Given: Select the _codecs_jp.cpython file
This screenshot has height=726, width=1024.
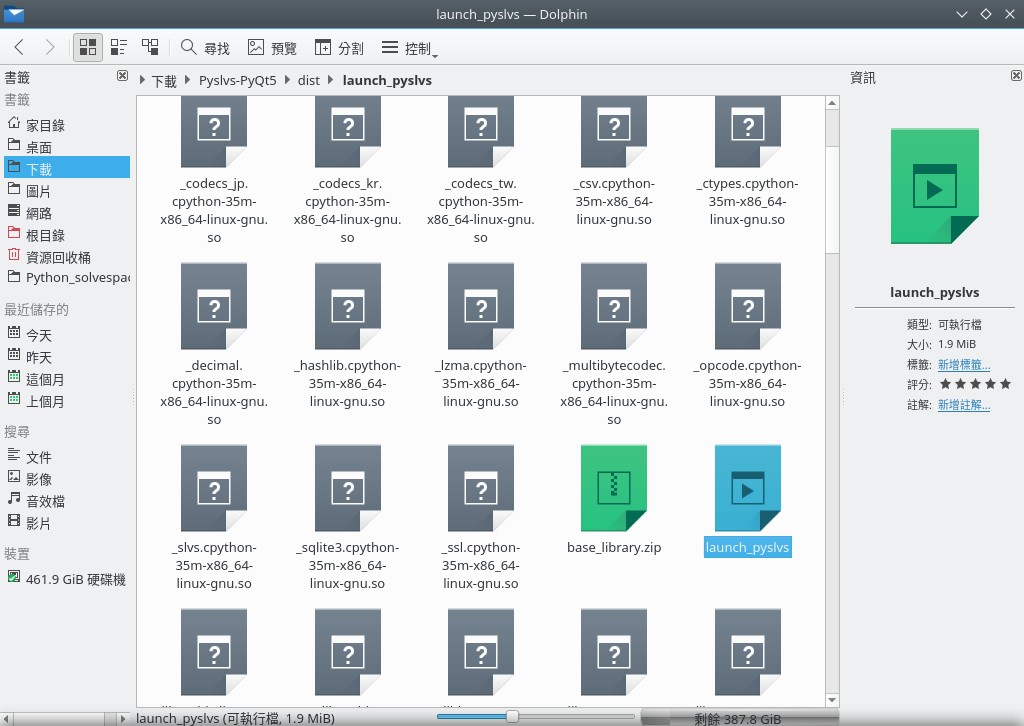Looking at the screenshot, I should [214, 171].
